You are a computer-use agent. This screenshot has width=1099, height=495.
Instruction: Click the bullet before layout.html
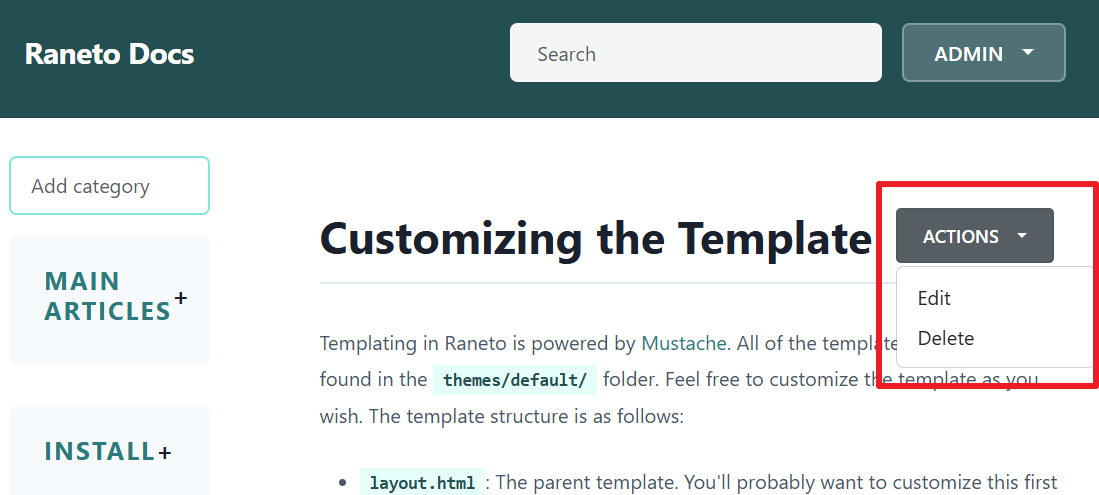click(x=343, y=483)
